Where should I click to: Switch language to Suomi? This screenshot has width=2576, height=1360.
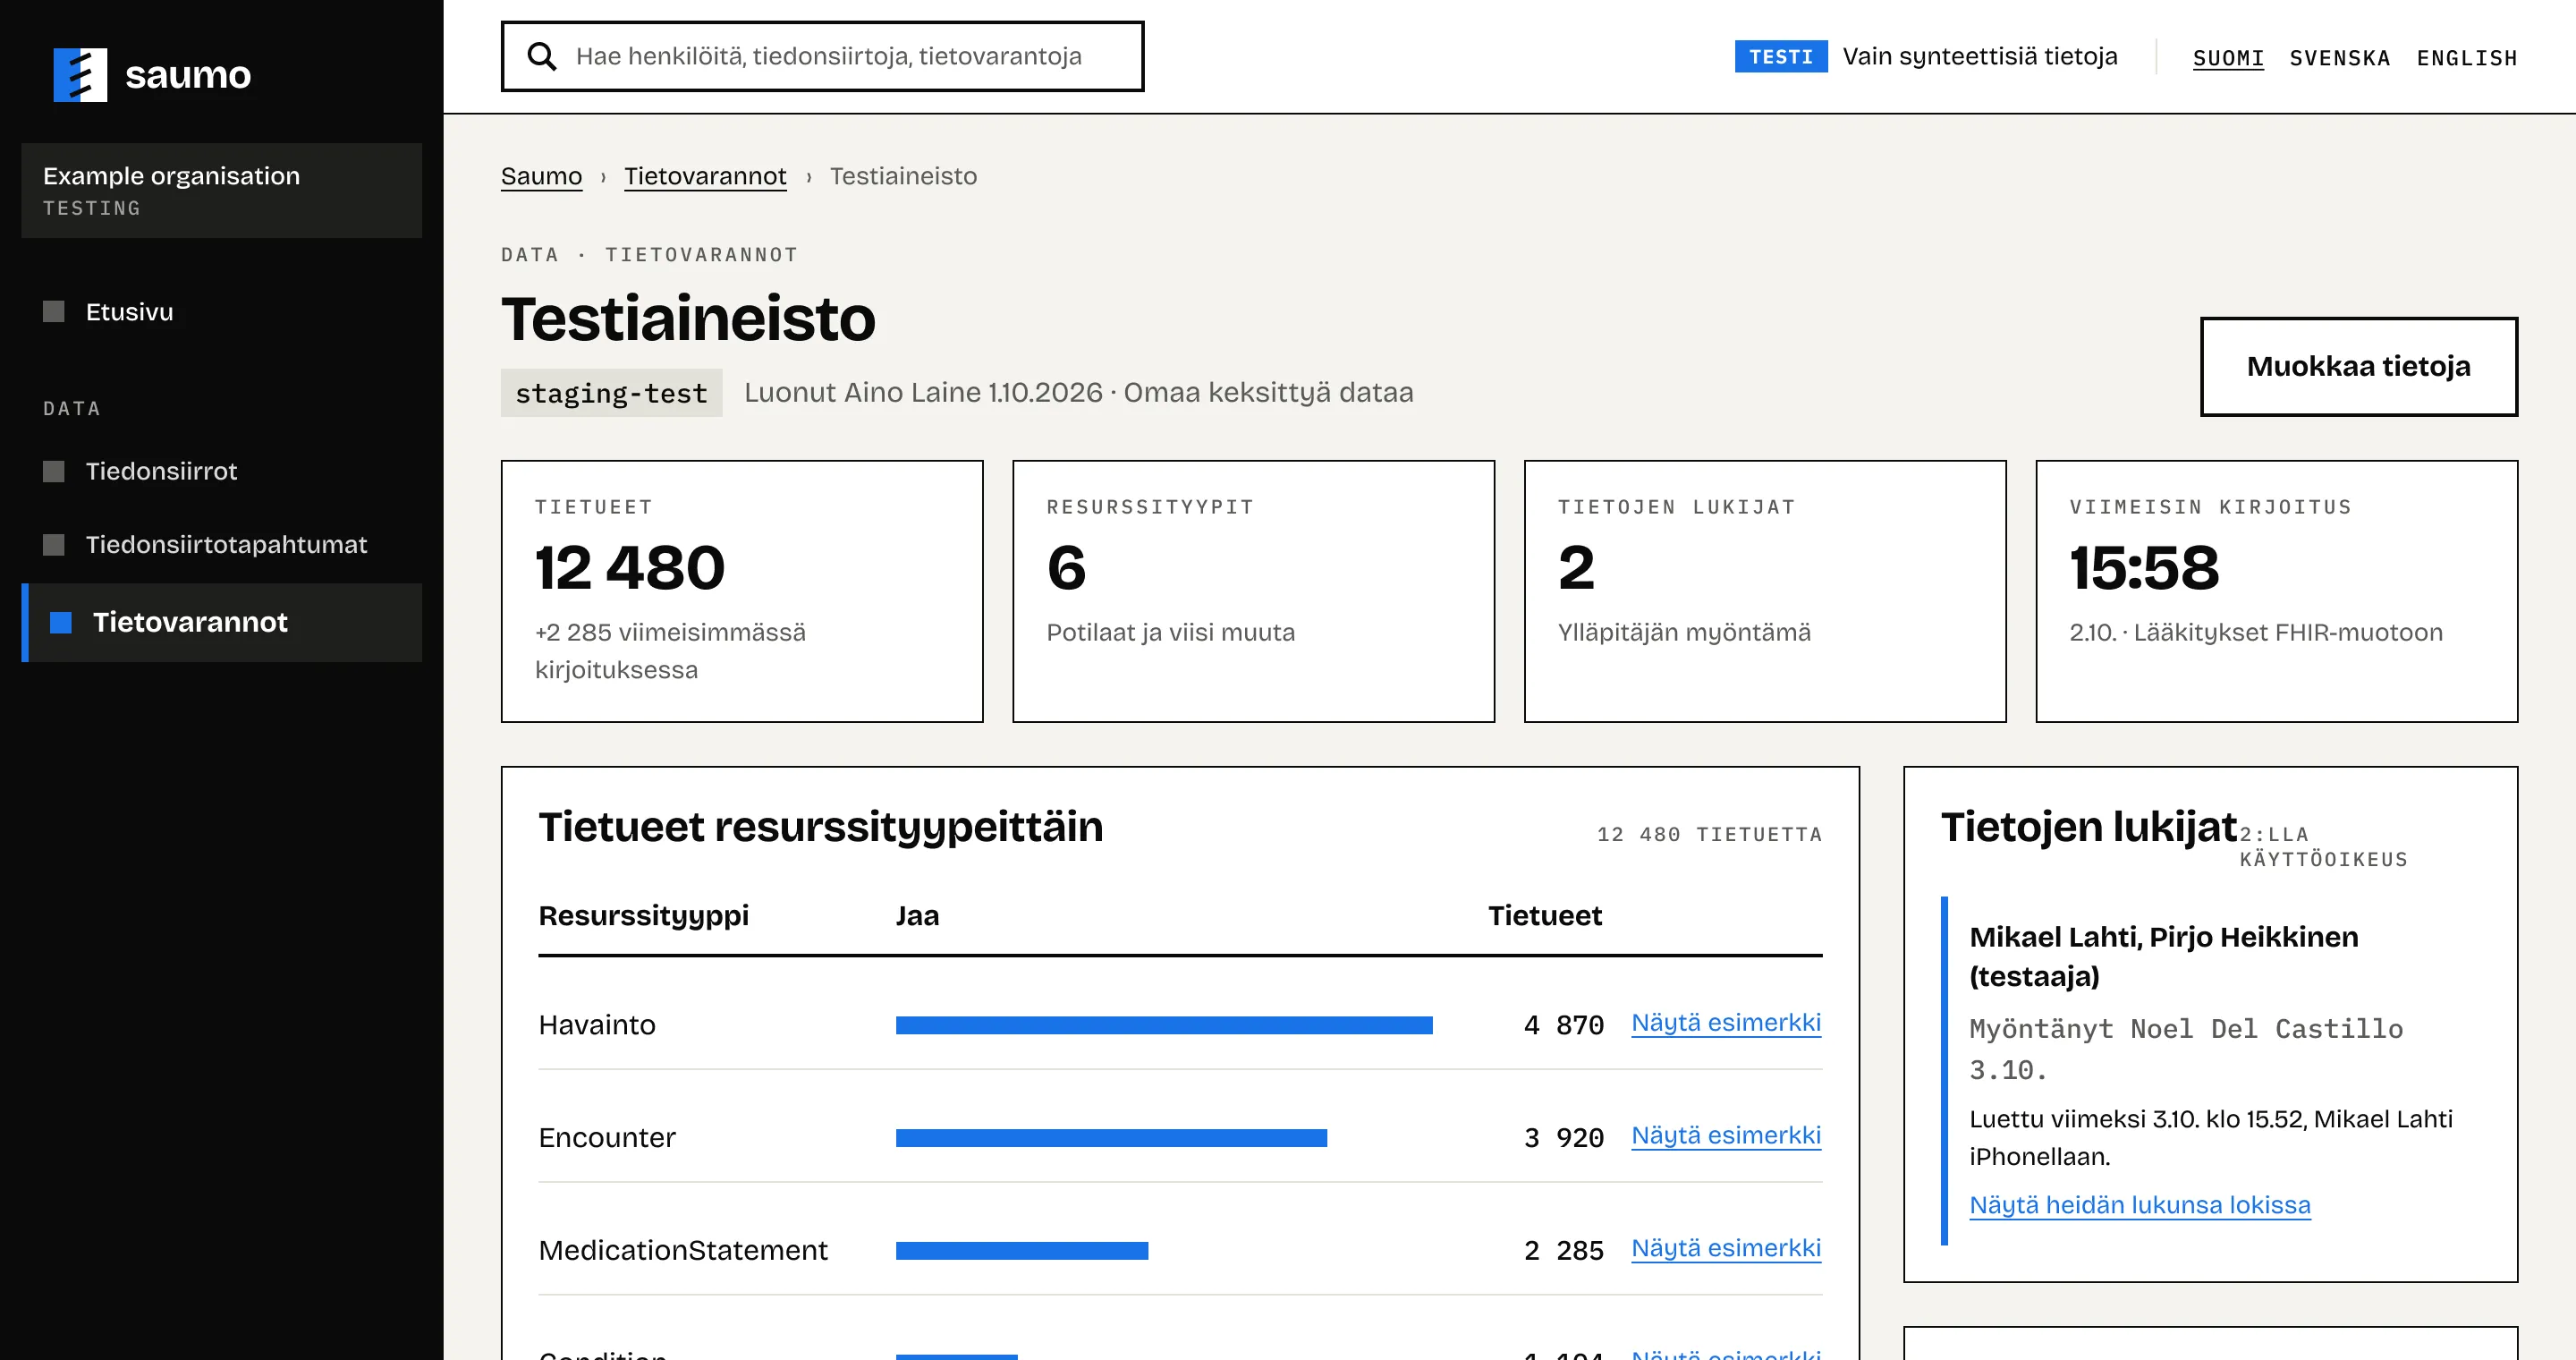click(2228, 58)
